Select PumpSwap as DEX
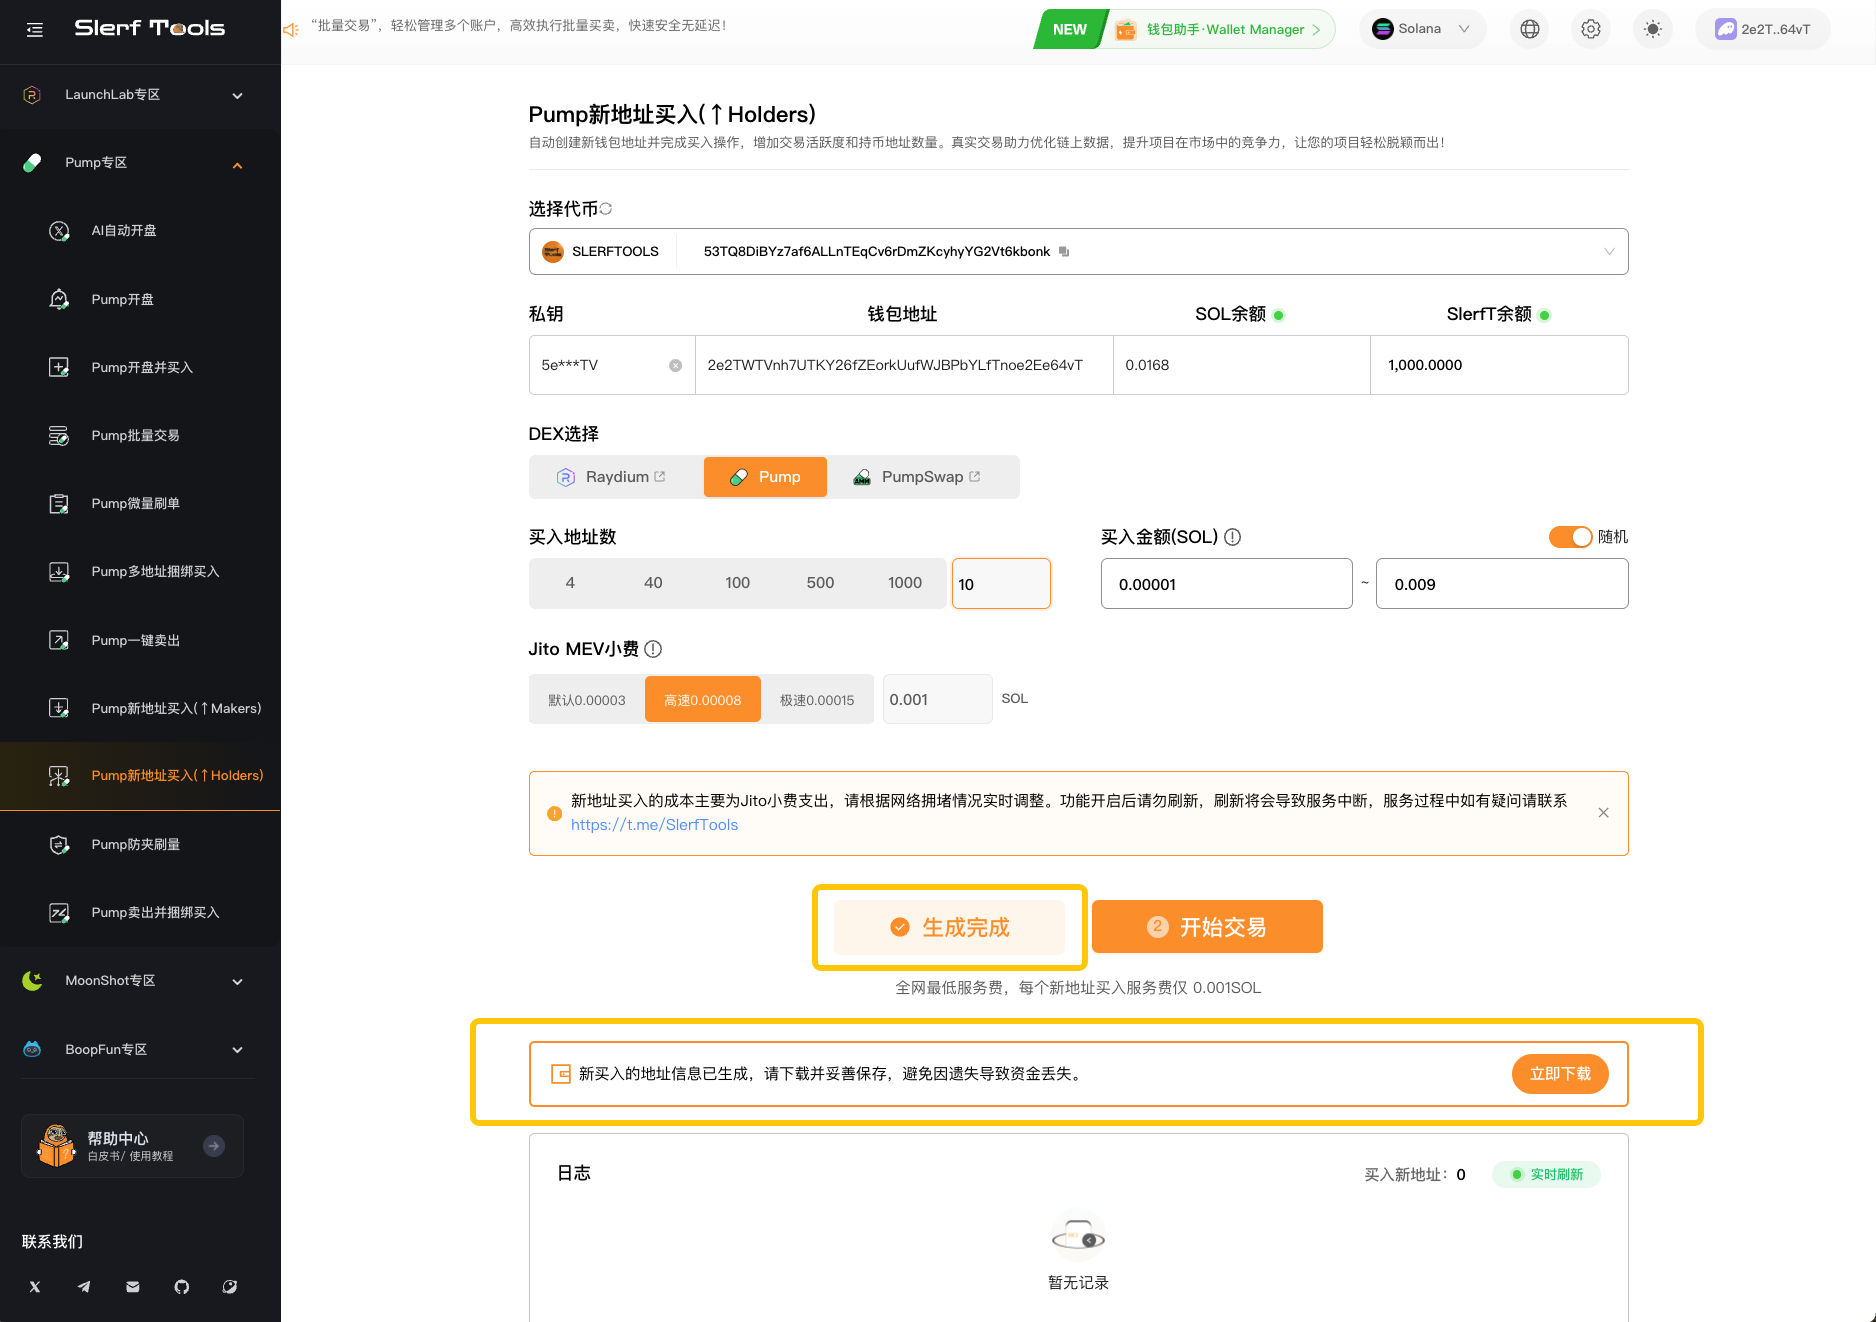1876x1322 pixels. point(917,478)
